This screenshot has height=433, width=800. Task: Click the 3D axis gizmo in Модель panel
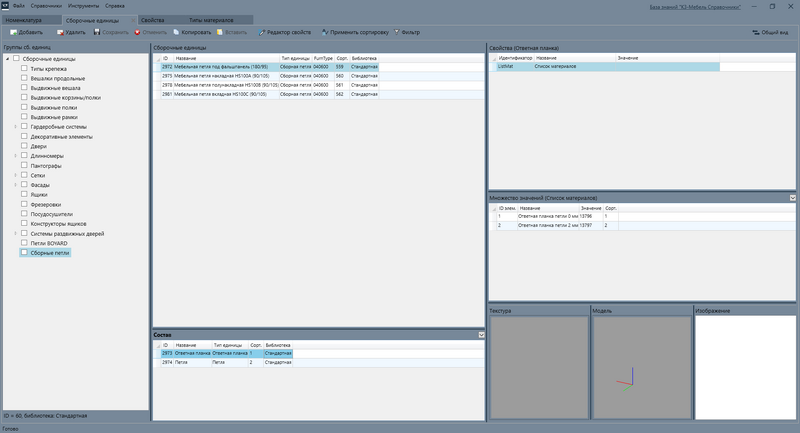point(627,379)
